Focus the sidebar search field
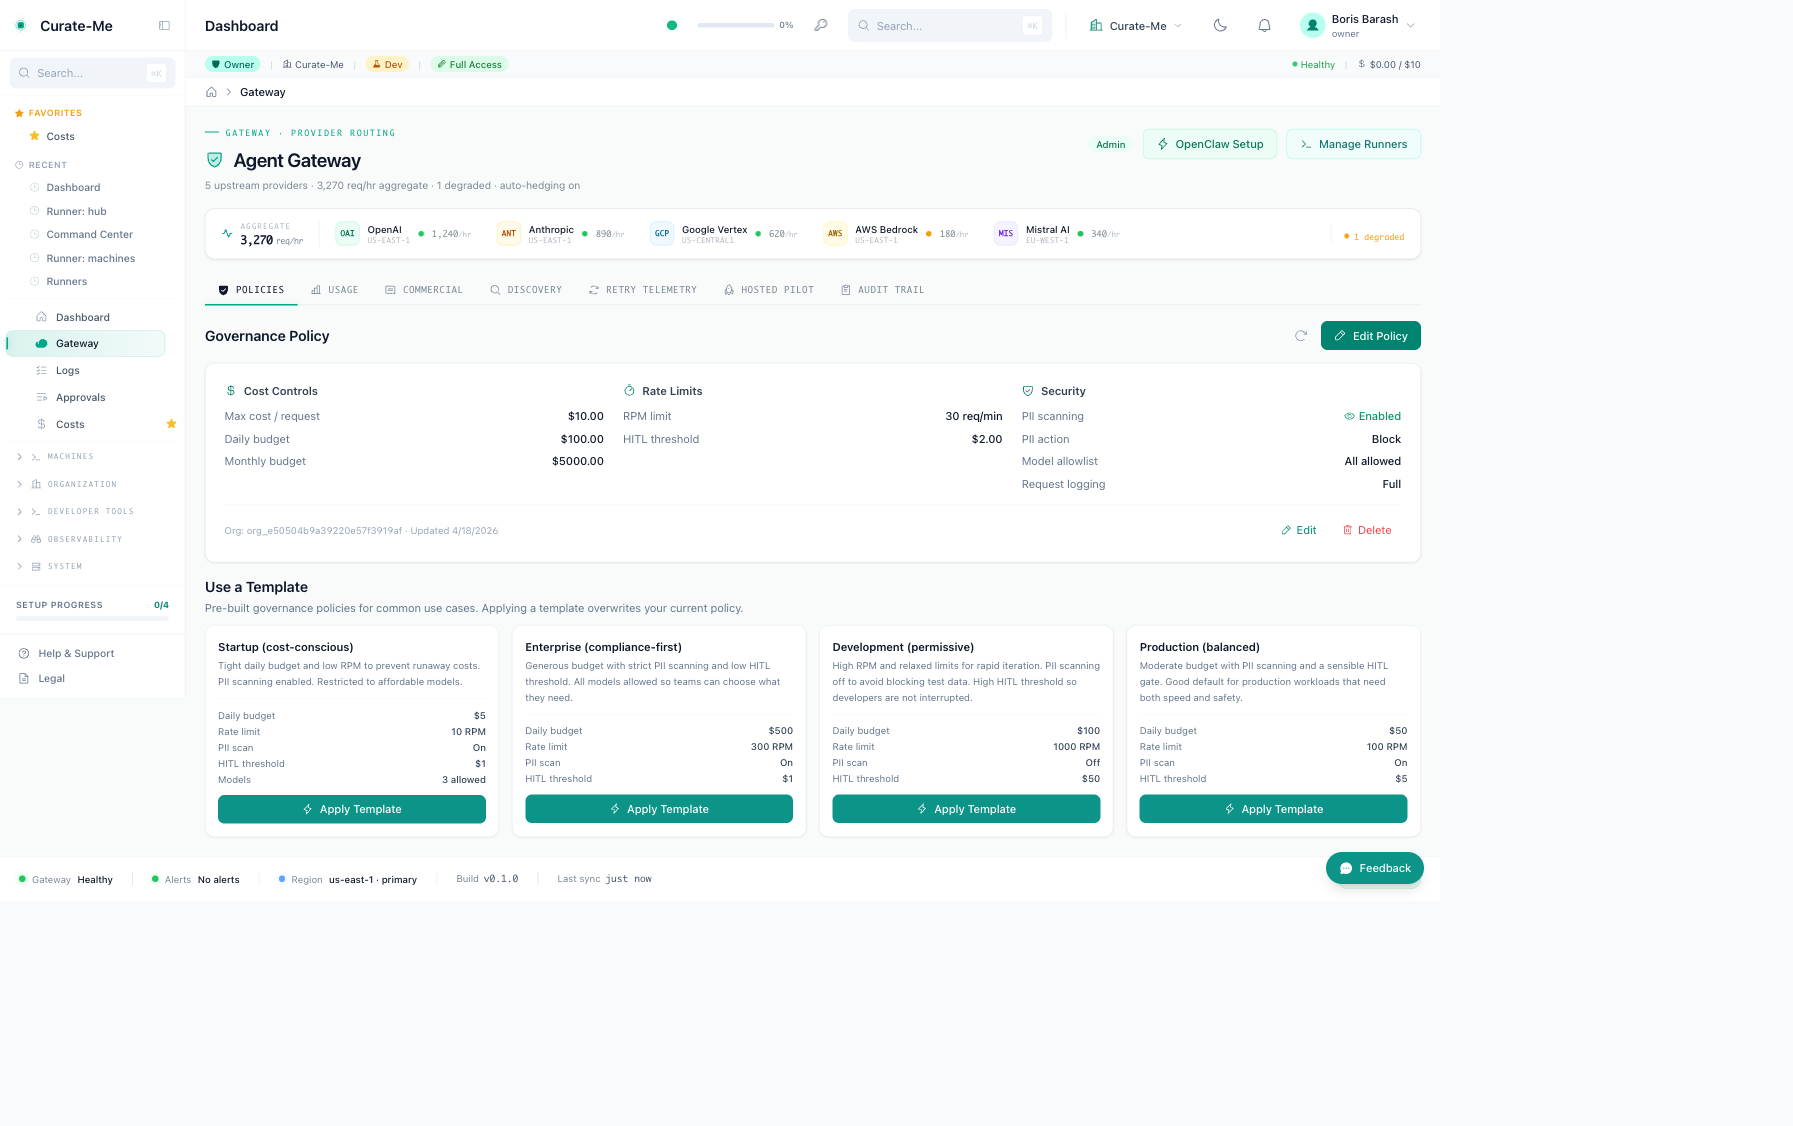Image resolution: width=1793 pixels, height=1126 pixels. 90,73
